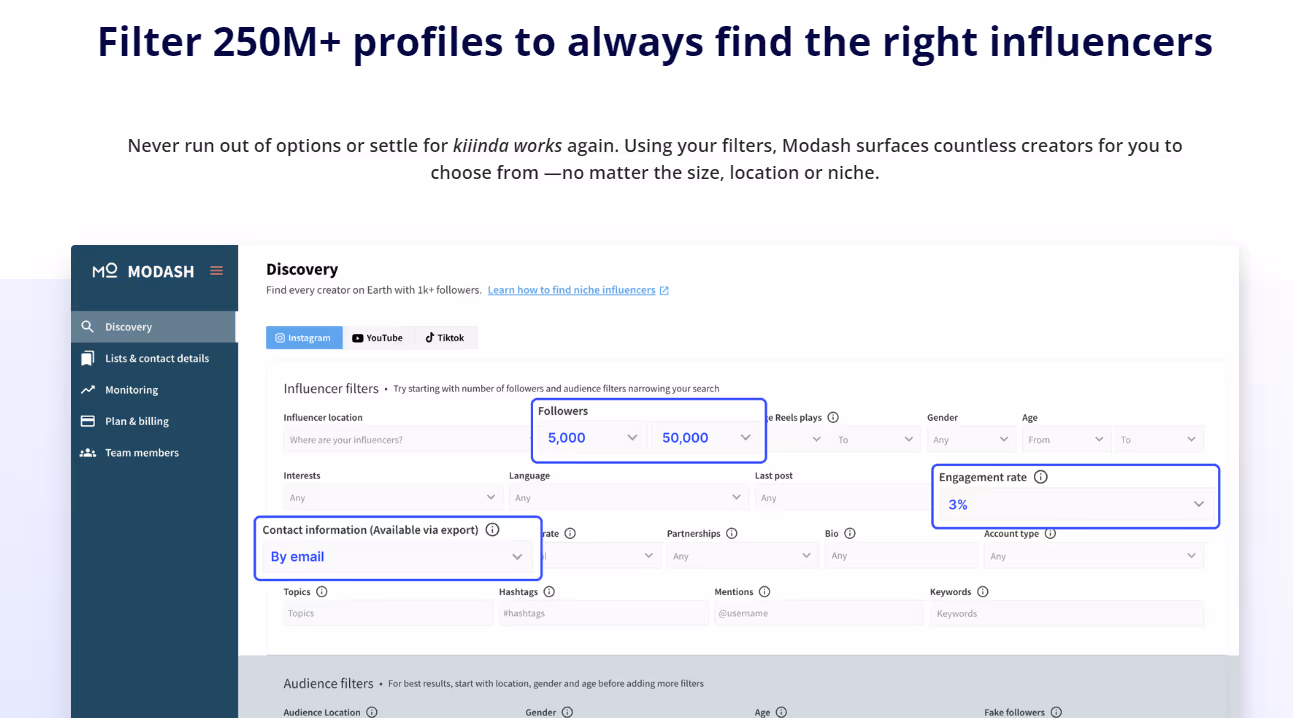The width and height of the screenshot is (1293, 718).
Task: Click the Team members people icon
Action: [88, 453]
